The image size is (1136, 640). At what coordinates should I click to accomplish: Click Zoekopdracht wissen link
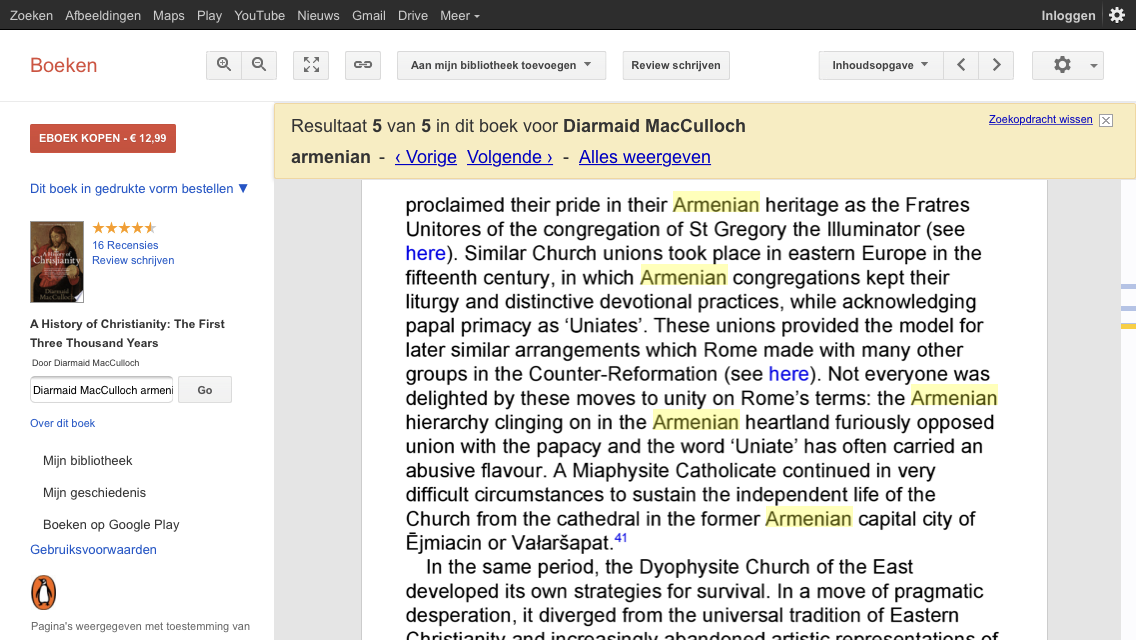(x=1040, y=120)
